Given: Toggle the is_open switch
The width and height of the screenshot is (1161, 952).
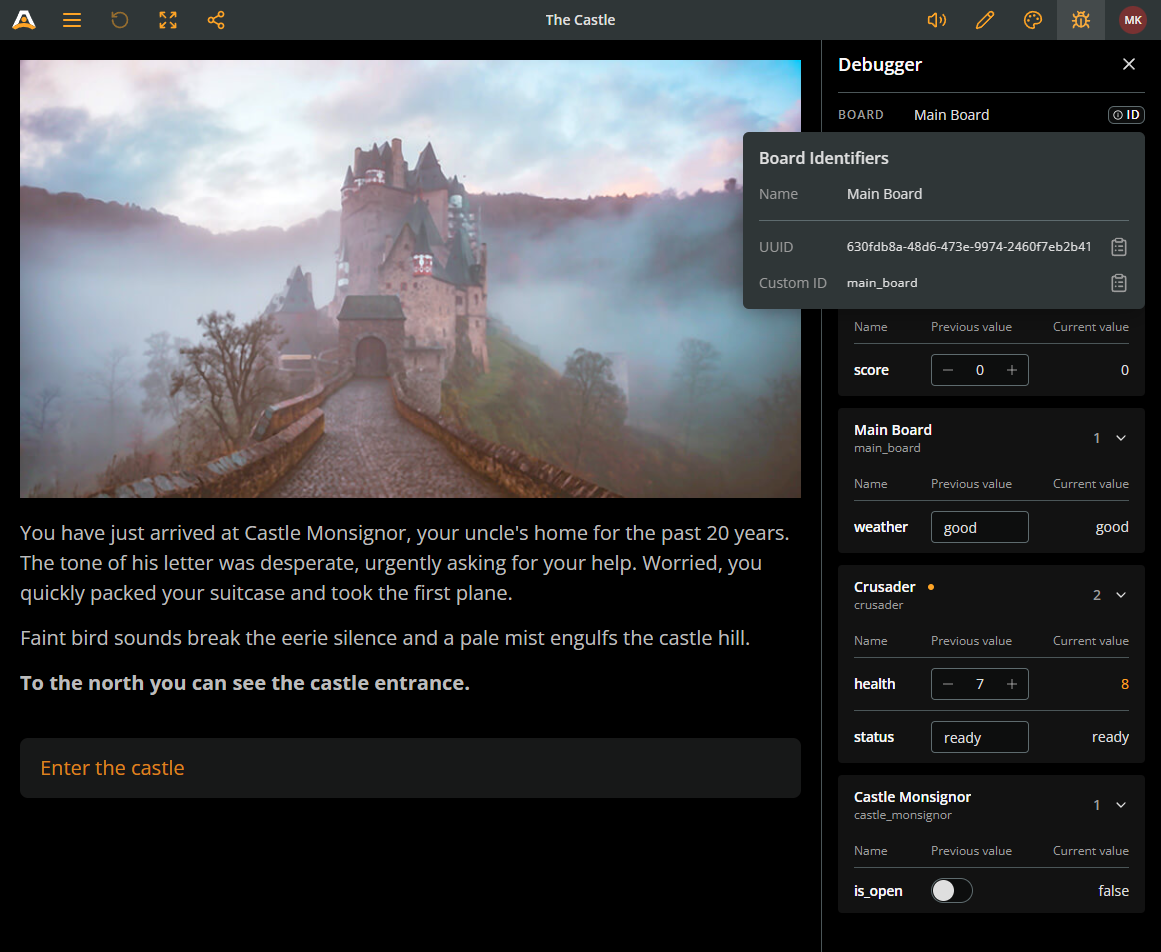Looking at the screenshot, I should [x=951, y=891].
